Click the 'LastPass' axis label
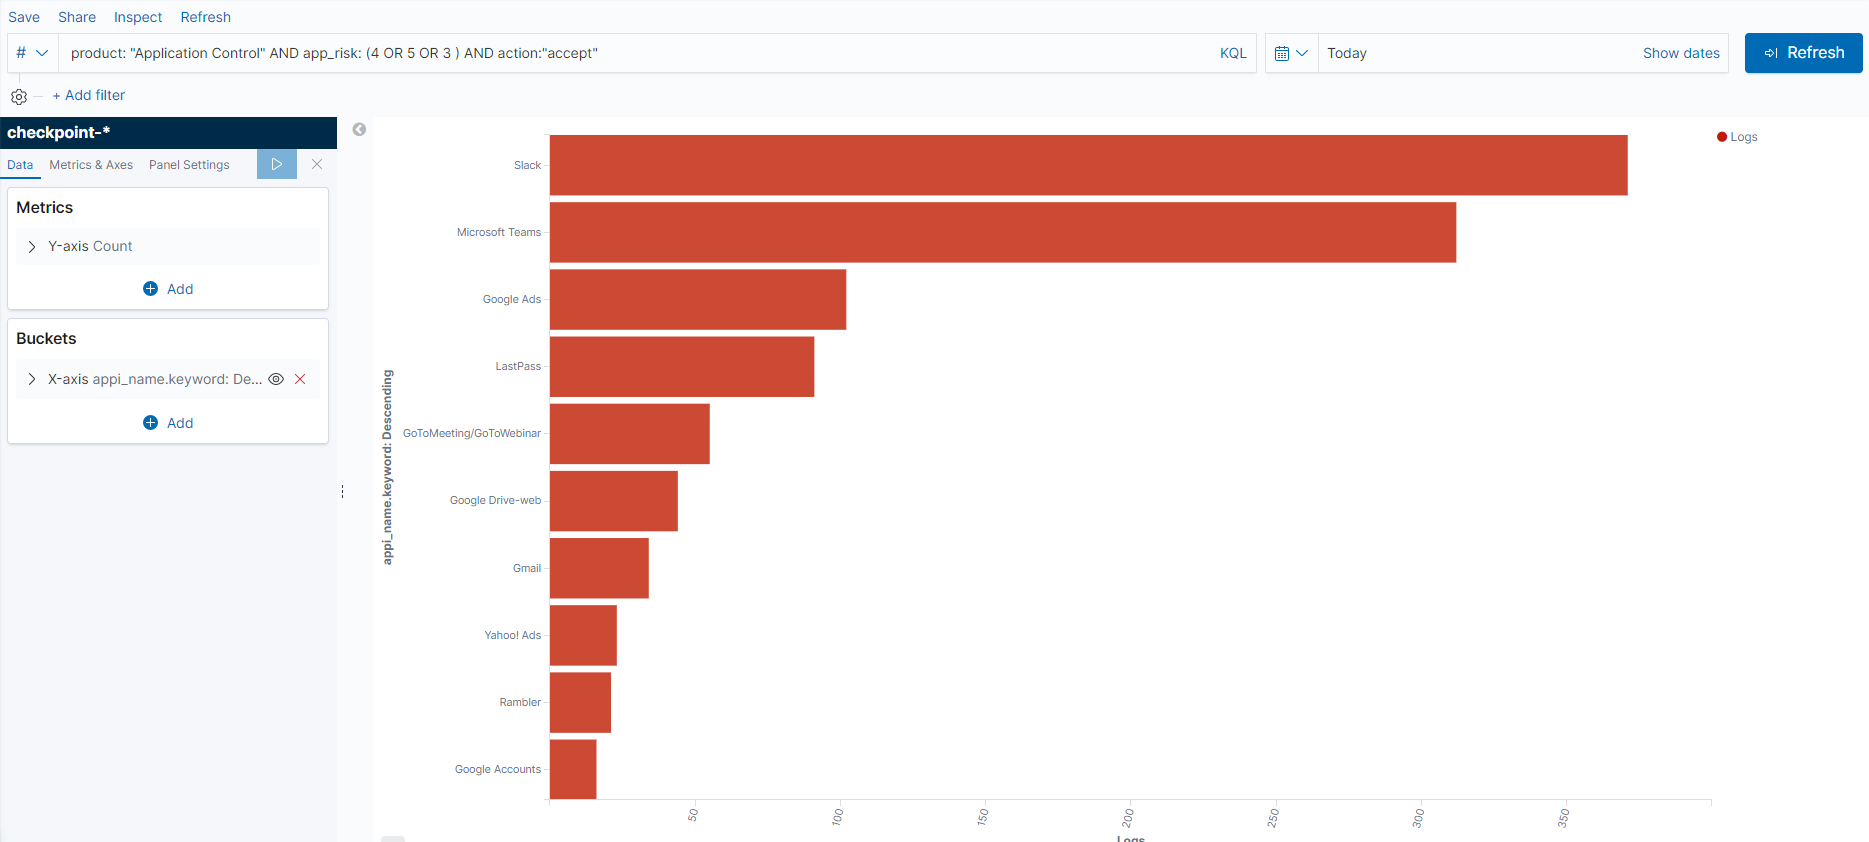This screenshot has width=1869, height=842. coord(518,366)
